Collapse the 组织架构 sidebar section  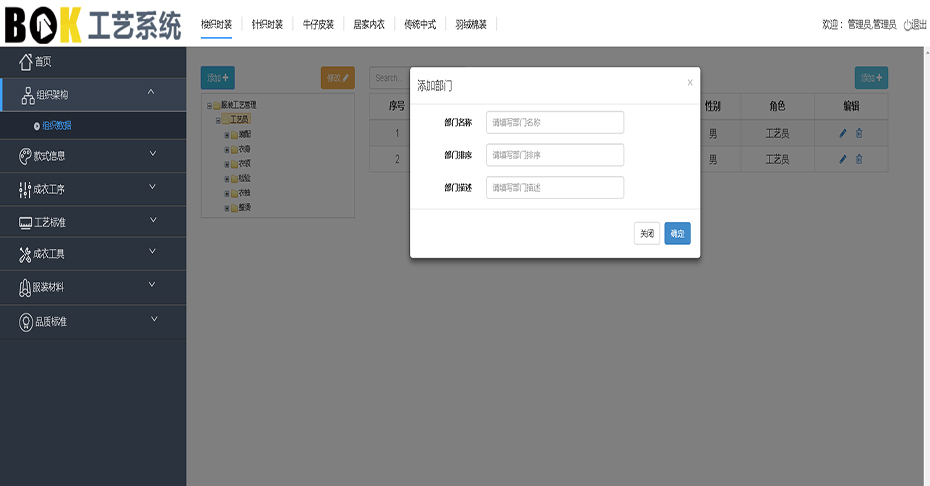(151, 94)
